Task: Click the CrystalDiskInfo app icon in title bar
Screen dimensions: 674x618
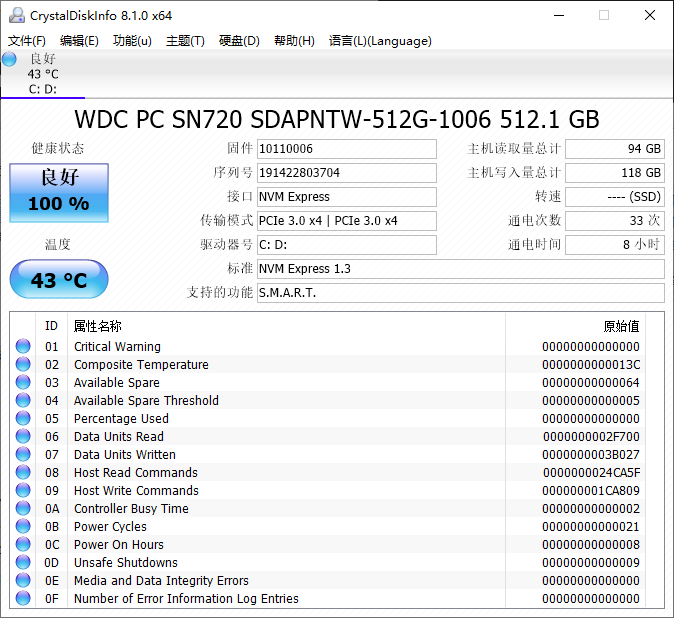Action: (17, 15)
